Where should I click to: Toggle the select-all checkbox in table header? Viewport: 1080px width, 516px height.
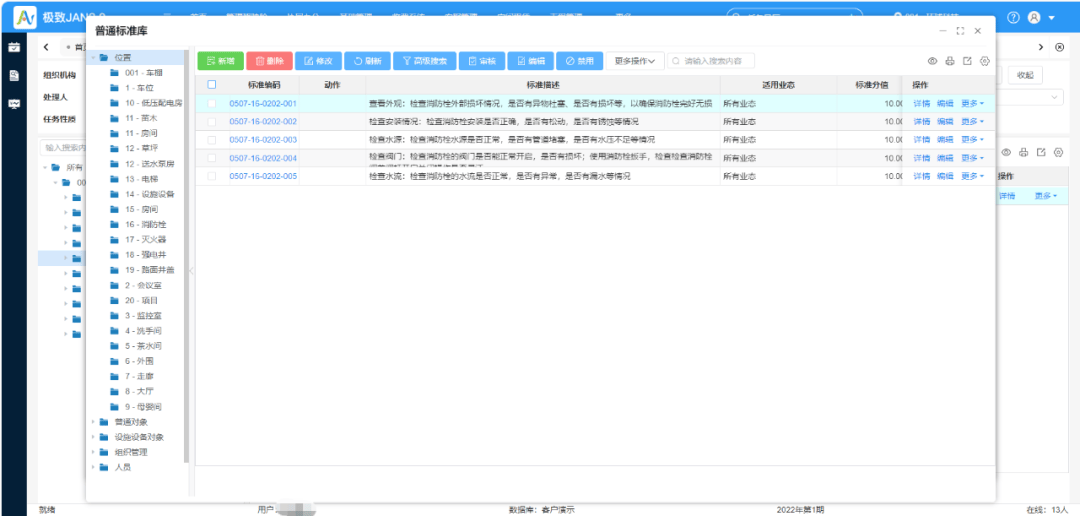click(211, 85)
